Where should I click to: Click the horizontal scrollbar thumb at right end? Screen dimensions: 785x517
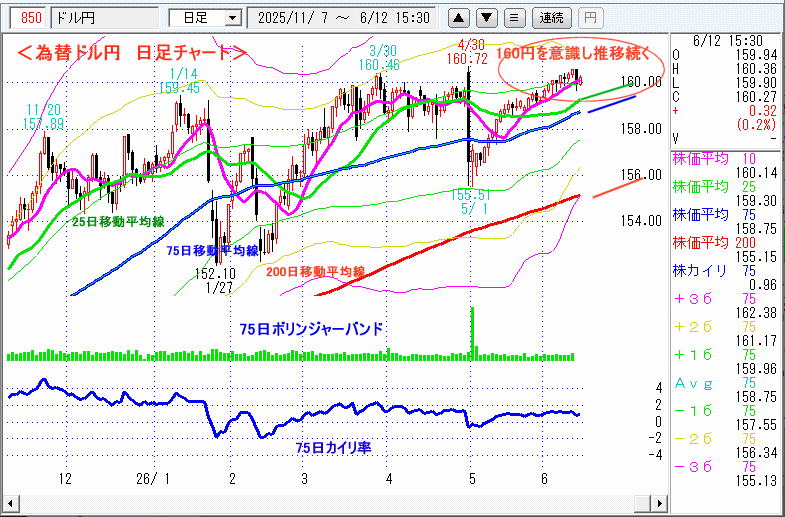[644, 502]
